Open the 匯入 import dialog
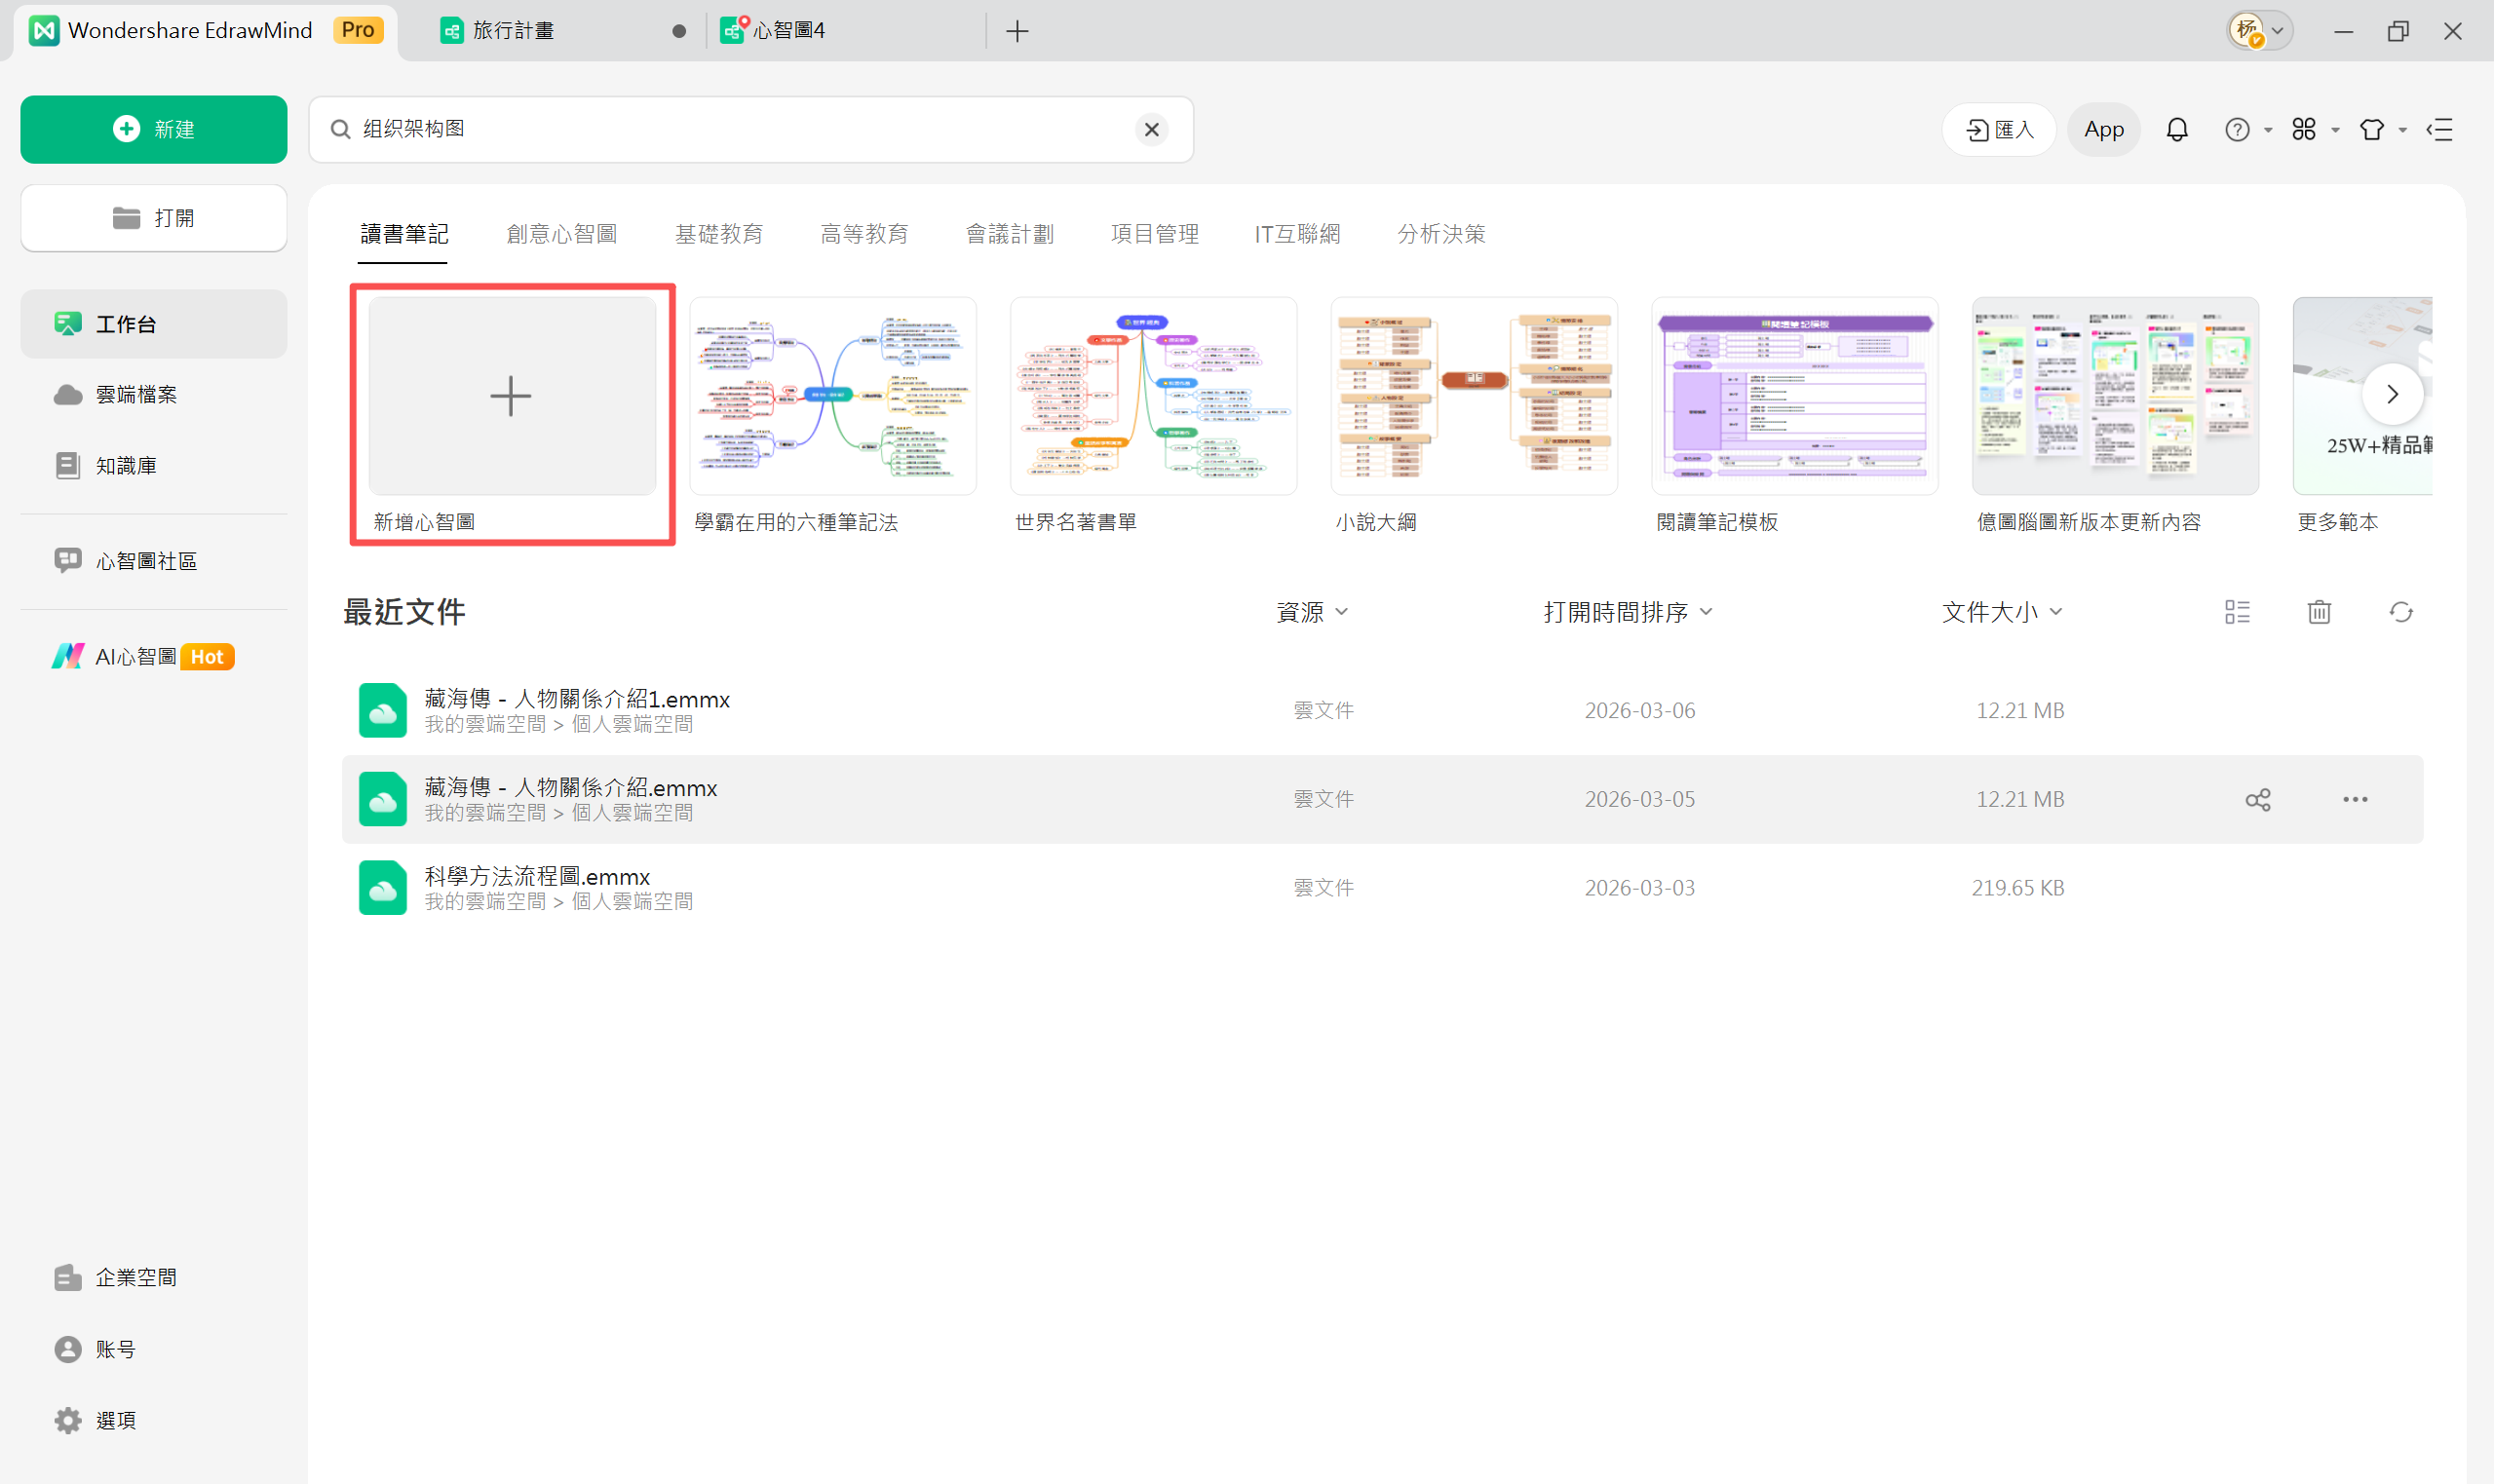 point(1998,129)
